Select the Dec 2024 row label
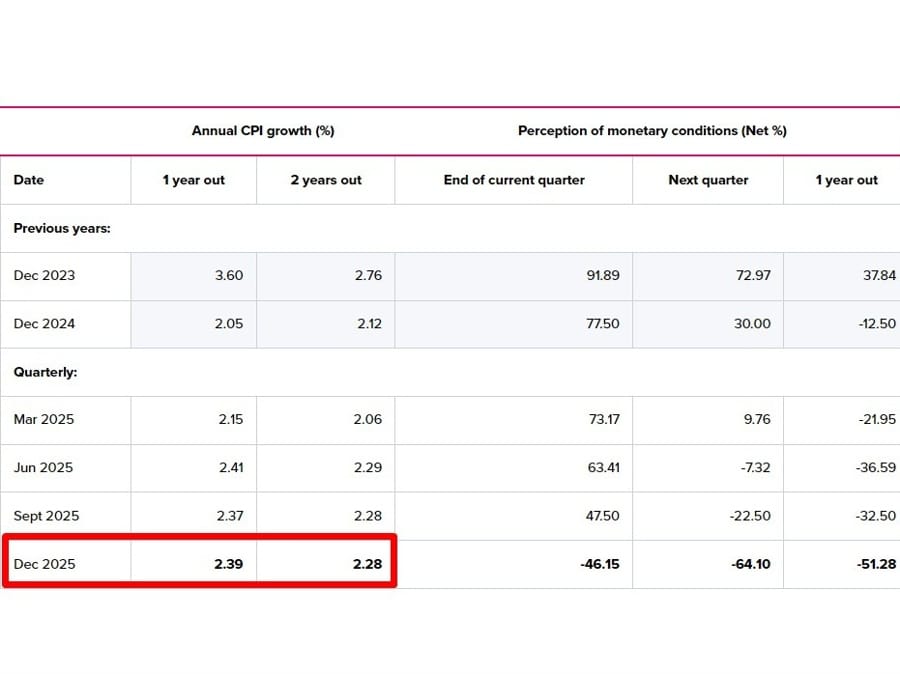Image resolution: width=900 pixels, height=674 pixels. tap(44, 324)
